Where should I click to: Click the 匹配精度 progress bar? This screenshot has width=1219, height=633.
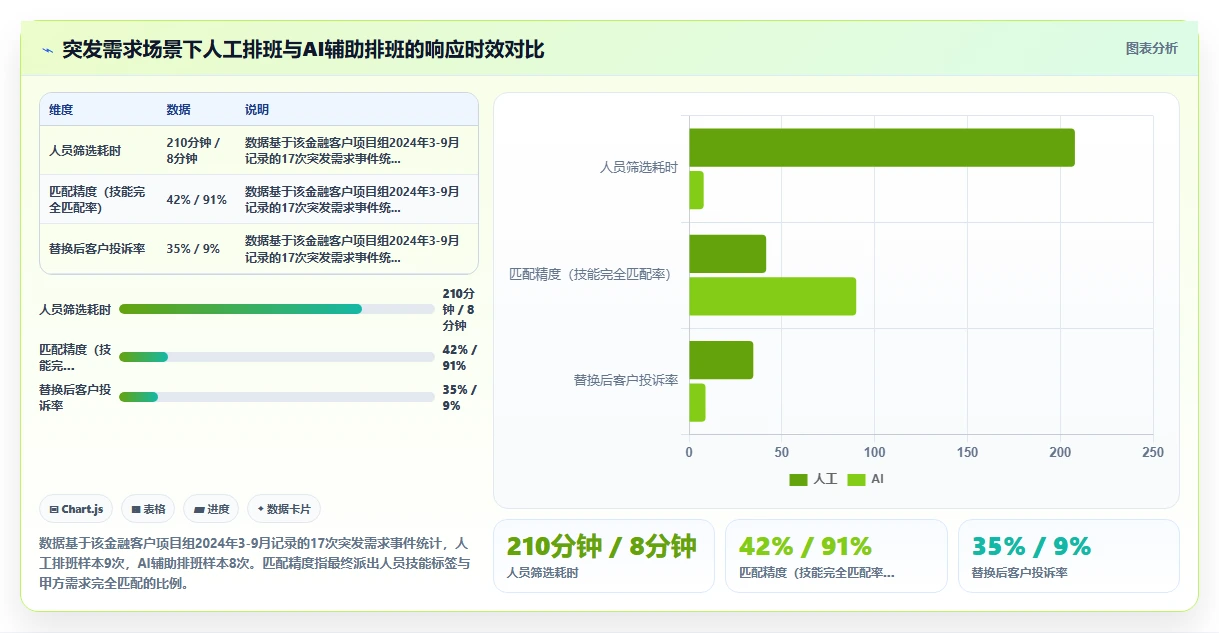277,357
